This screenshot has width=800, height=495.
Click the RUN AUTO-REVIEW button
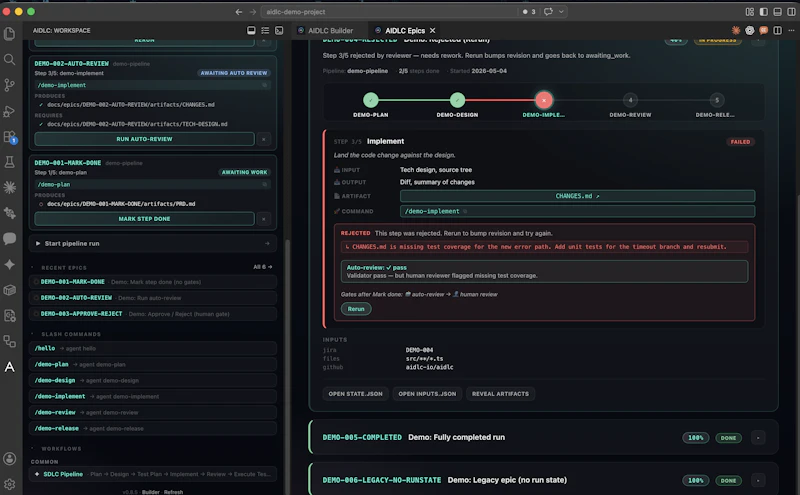[144, 139]
